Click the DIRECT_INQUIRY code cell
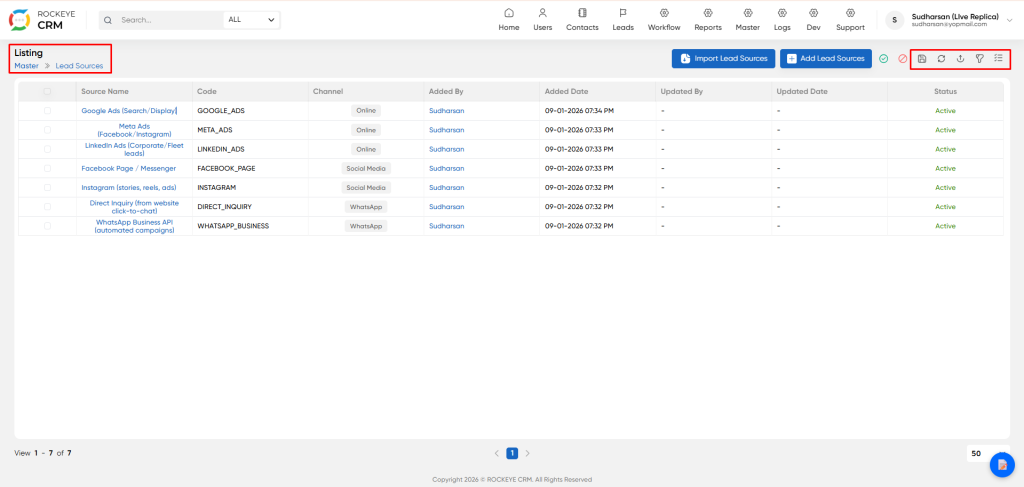Screen dimensions: 1024x487 225,206
